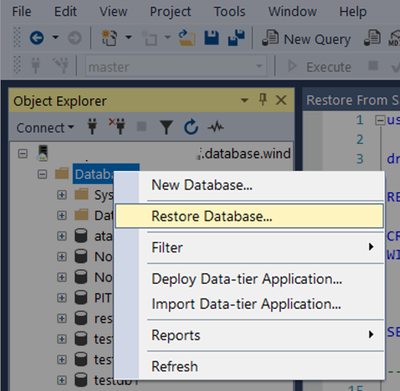The image size is (400, 391).
Task: Open the Filter submenu in the context menu
Action: [x=249, y=247]
